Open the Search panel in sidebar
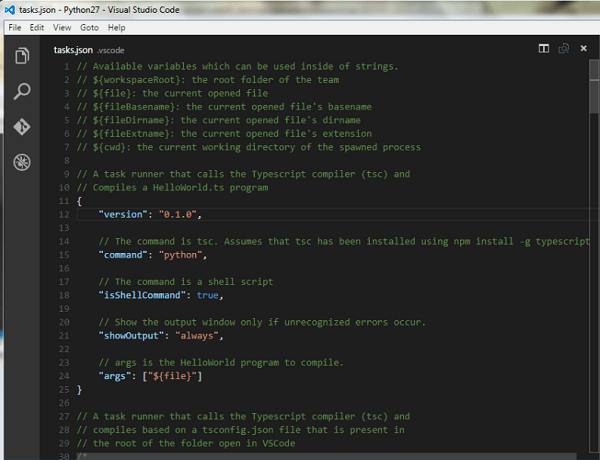The image size is (600, 460). 21,93
